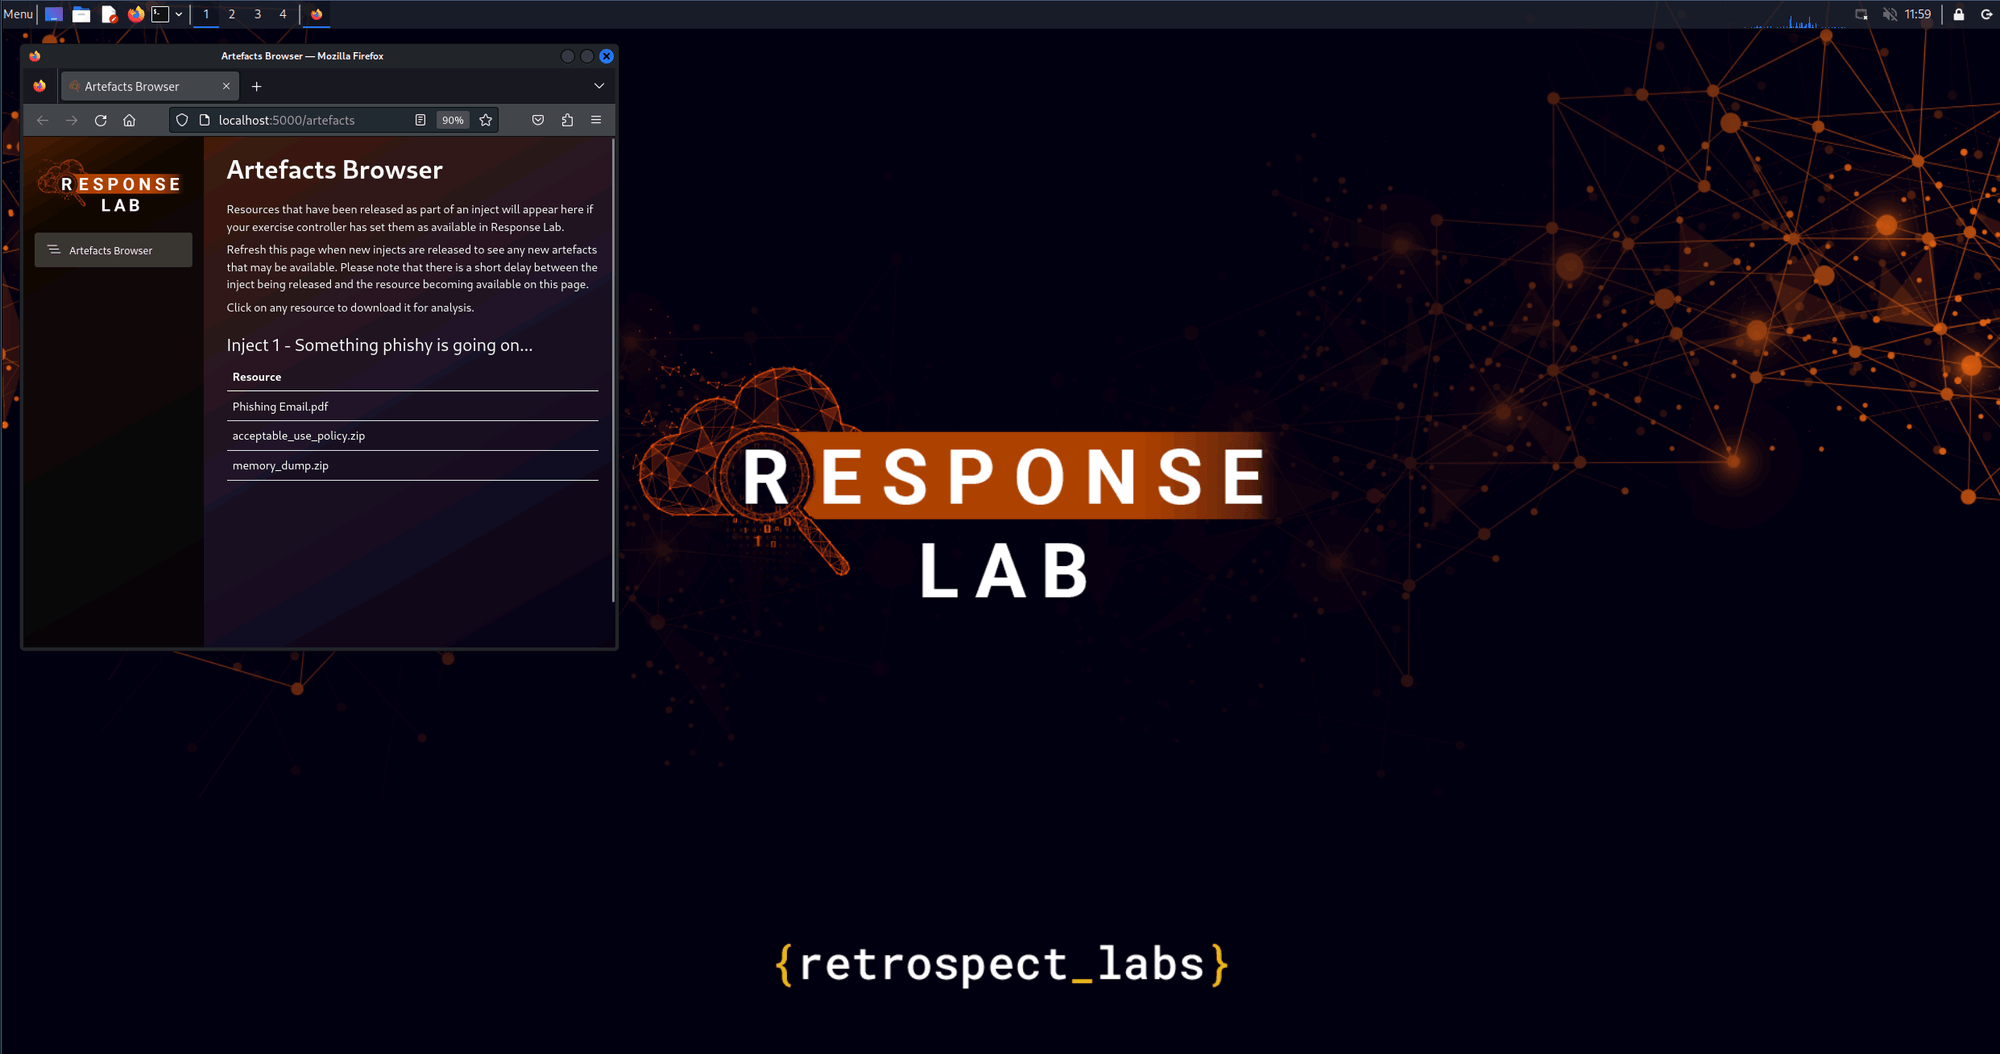Reset the 90% zoom level
2000x1054 pixels.
(452, 120)
